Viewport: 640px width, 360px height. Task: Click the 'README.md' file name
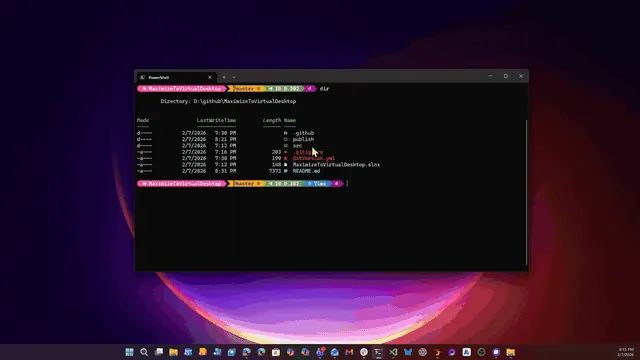[x=306, y=171]
